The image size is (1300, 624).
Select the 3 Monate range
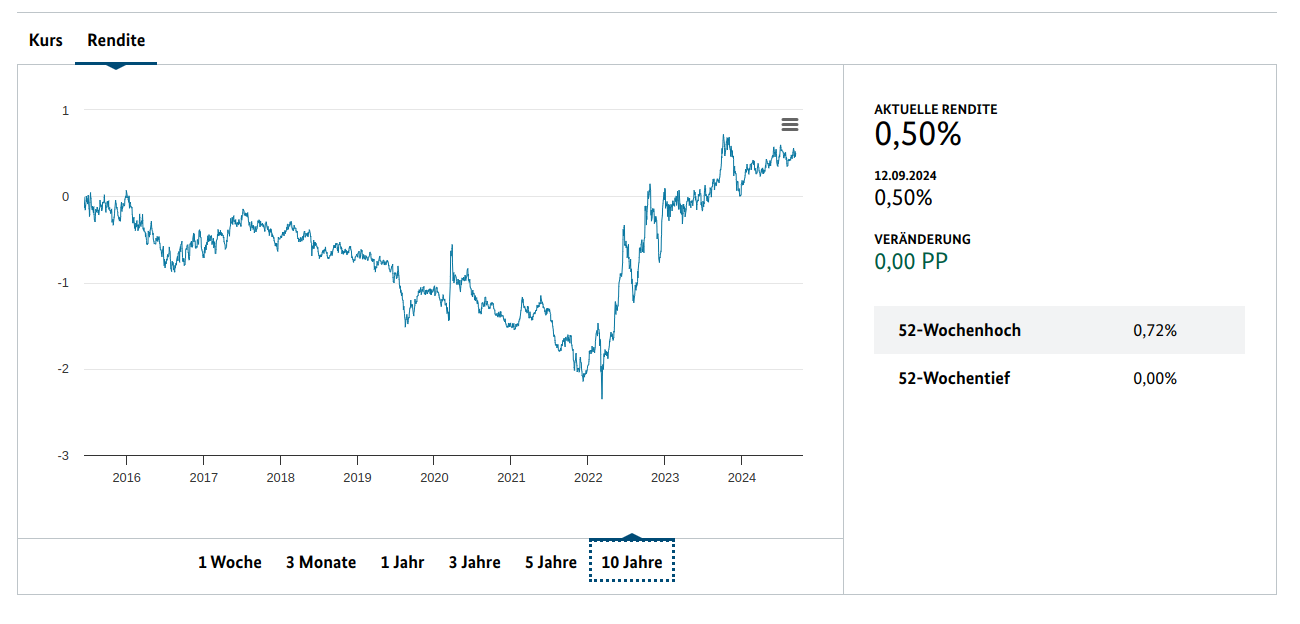(x=321, y=562)
